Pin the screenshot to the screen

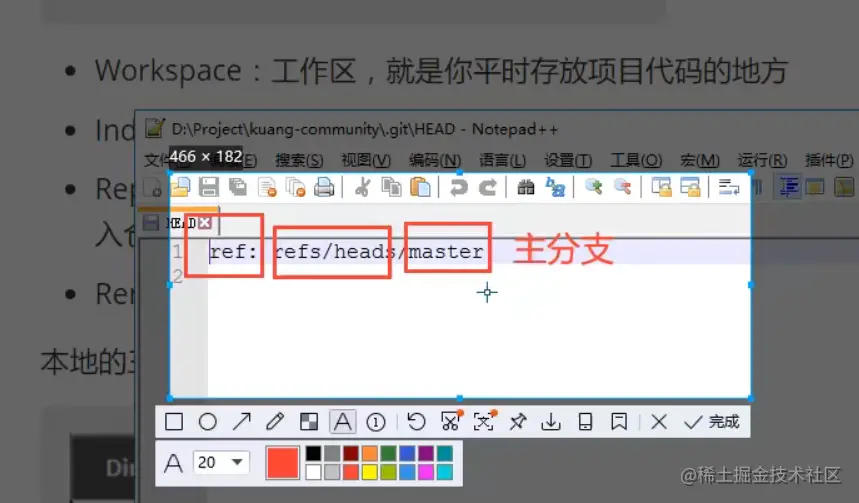pos(517,422)
